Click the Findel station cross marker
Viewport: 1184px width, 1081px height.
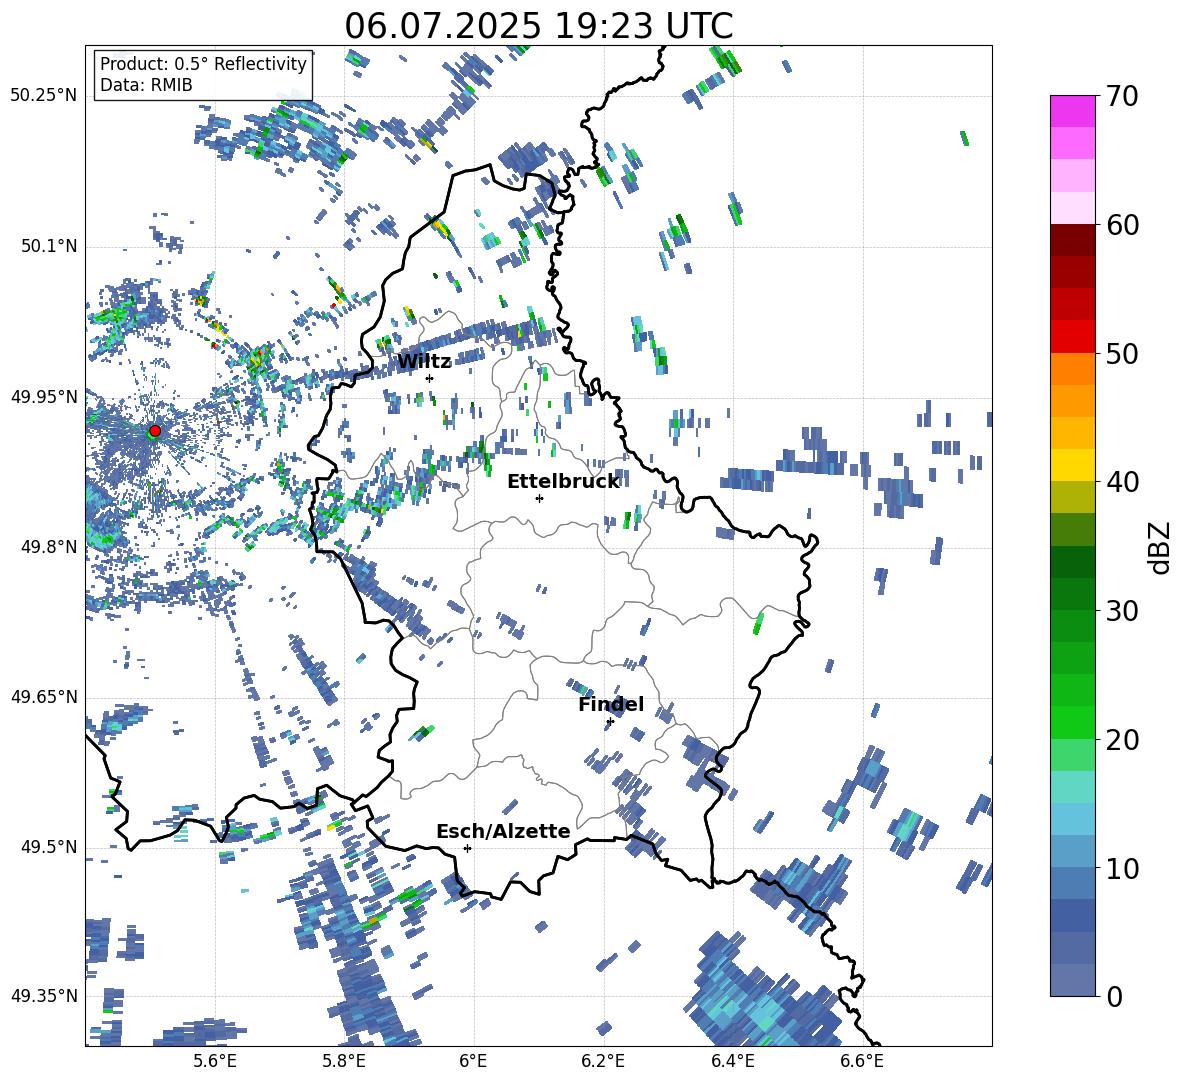click(x=610, y=722)
